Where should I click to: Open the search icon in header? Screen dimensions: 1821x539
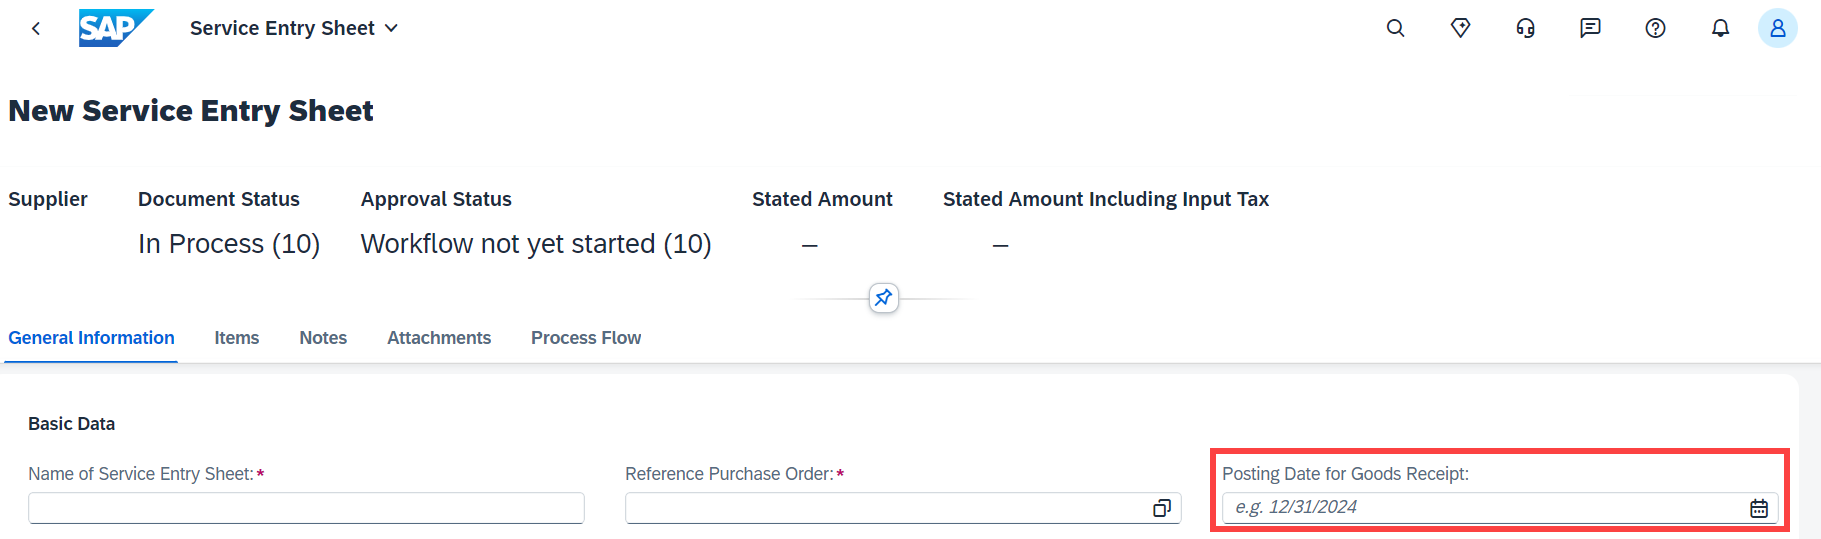pos(1396,28)
